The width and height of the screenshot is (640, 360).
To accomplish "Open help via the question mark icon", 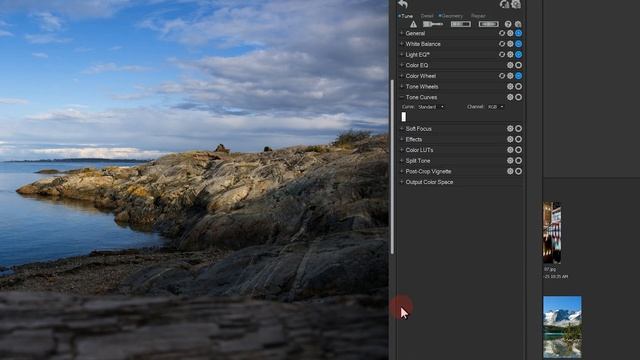I will pyautogui.click(x=508, y=24).
